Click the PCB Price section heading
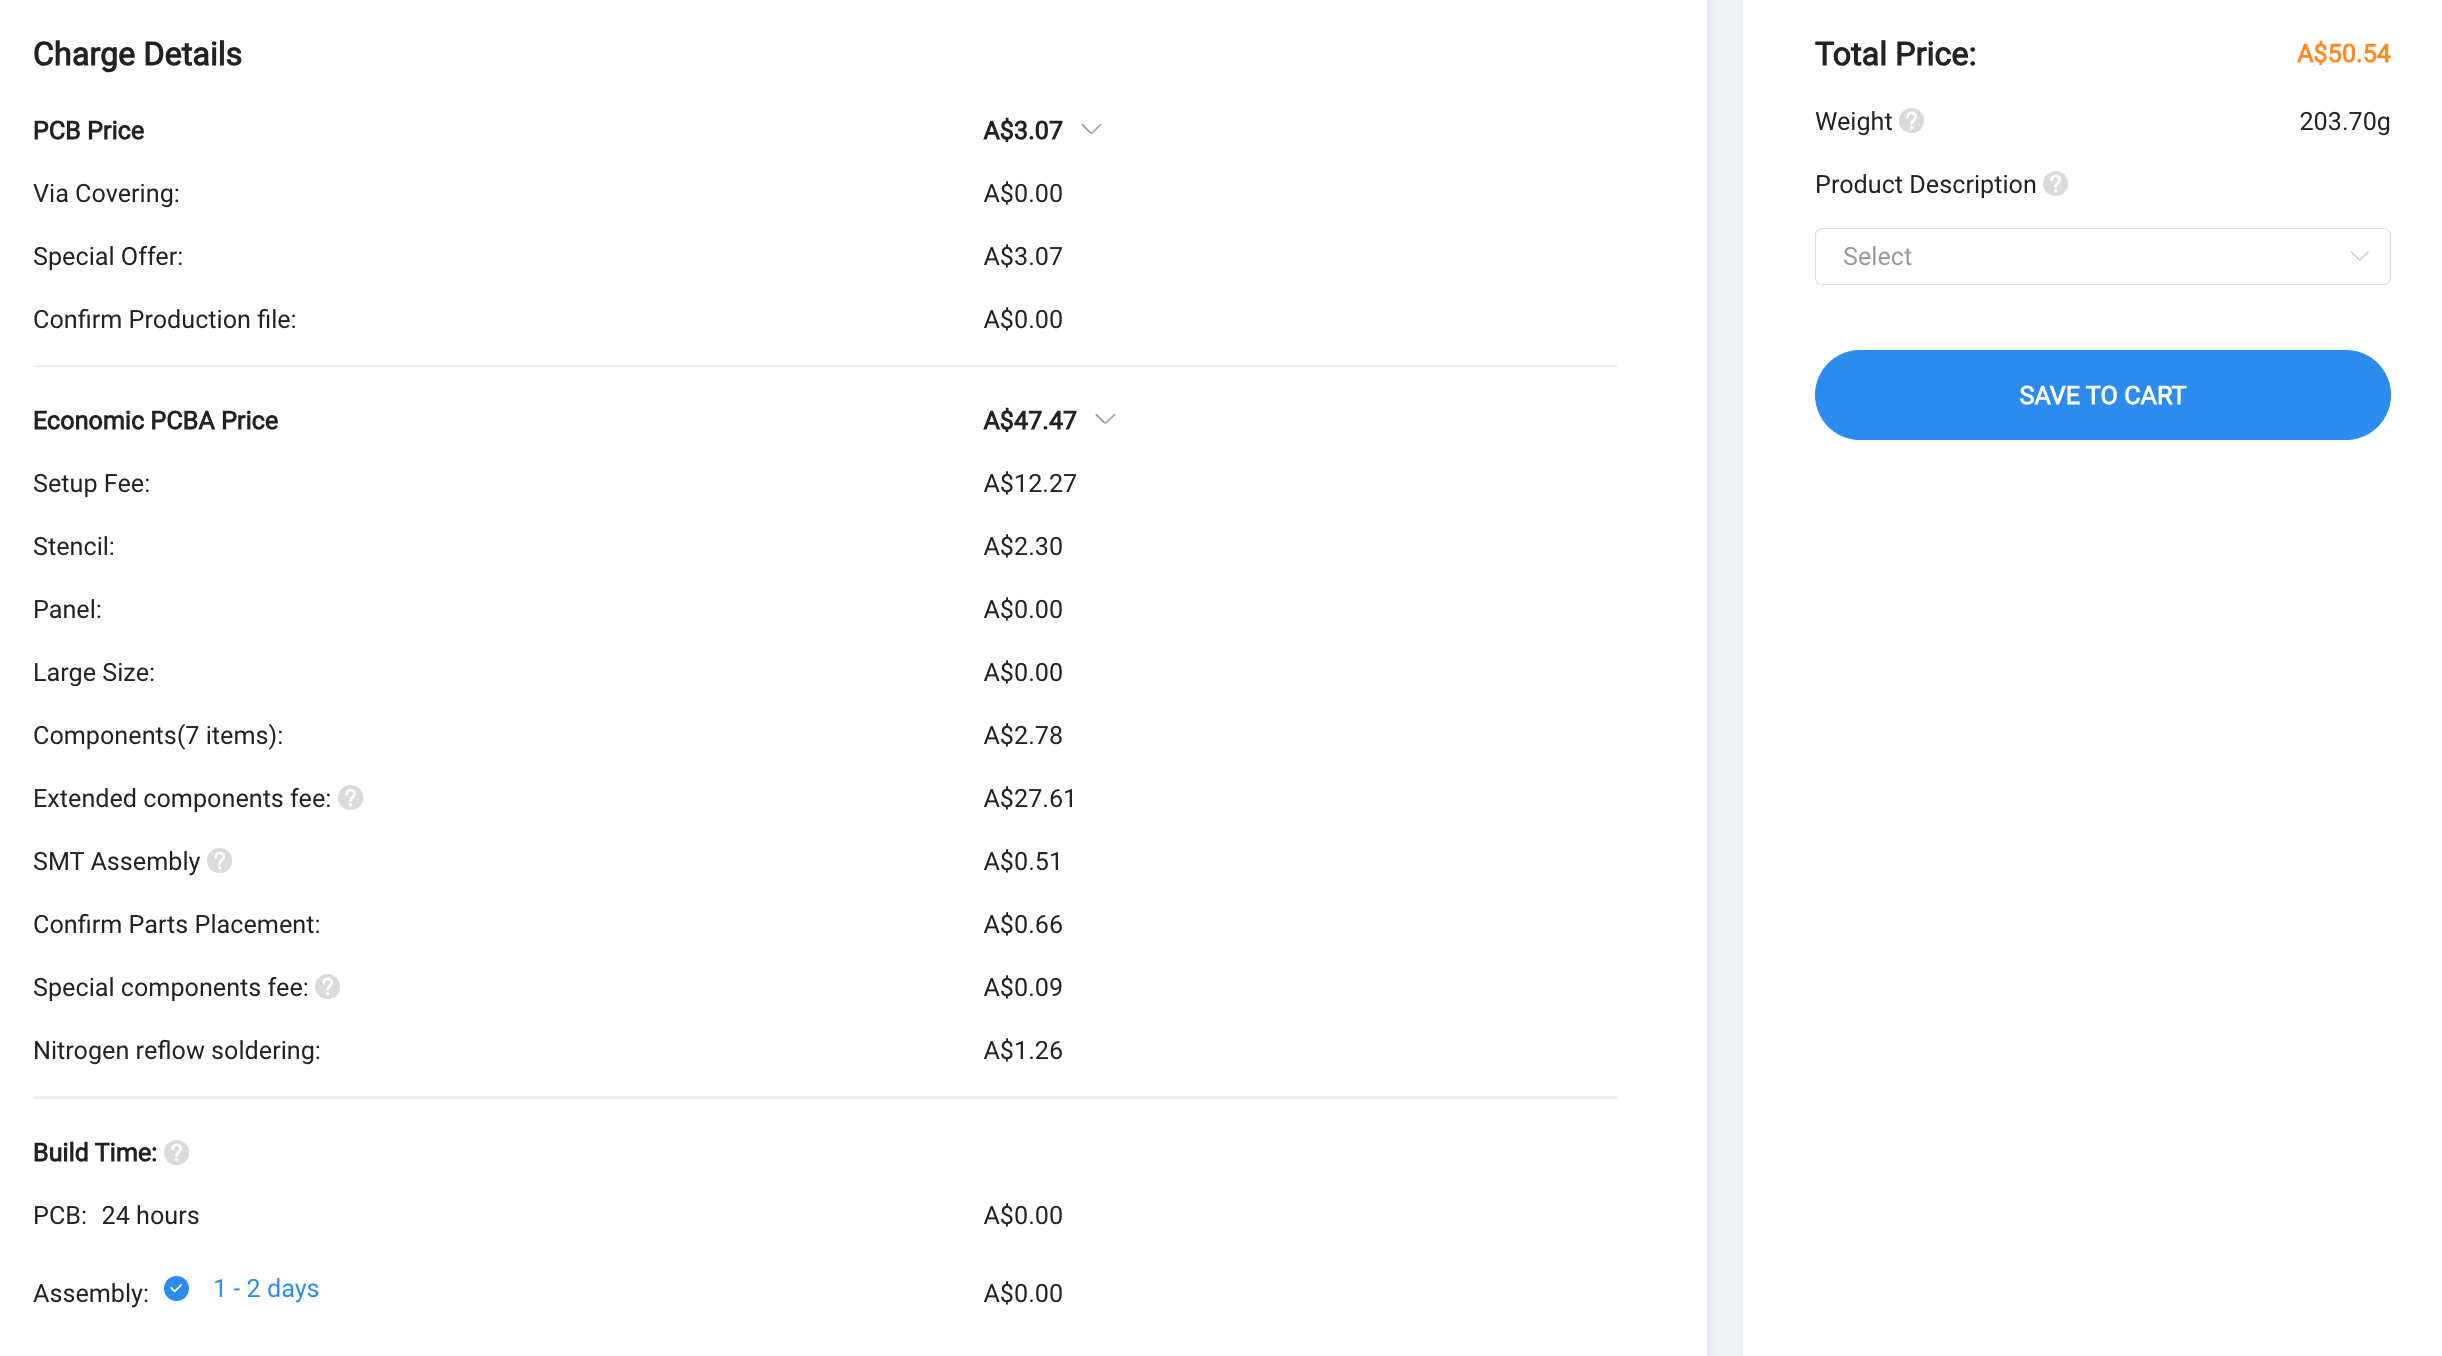Image resolution: width=2442 pixels, height=1356 pixels. (89, 131)
